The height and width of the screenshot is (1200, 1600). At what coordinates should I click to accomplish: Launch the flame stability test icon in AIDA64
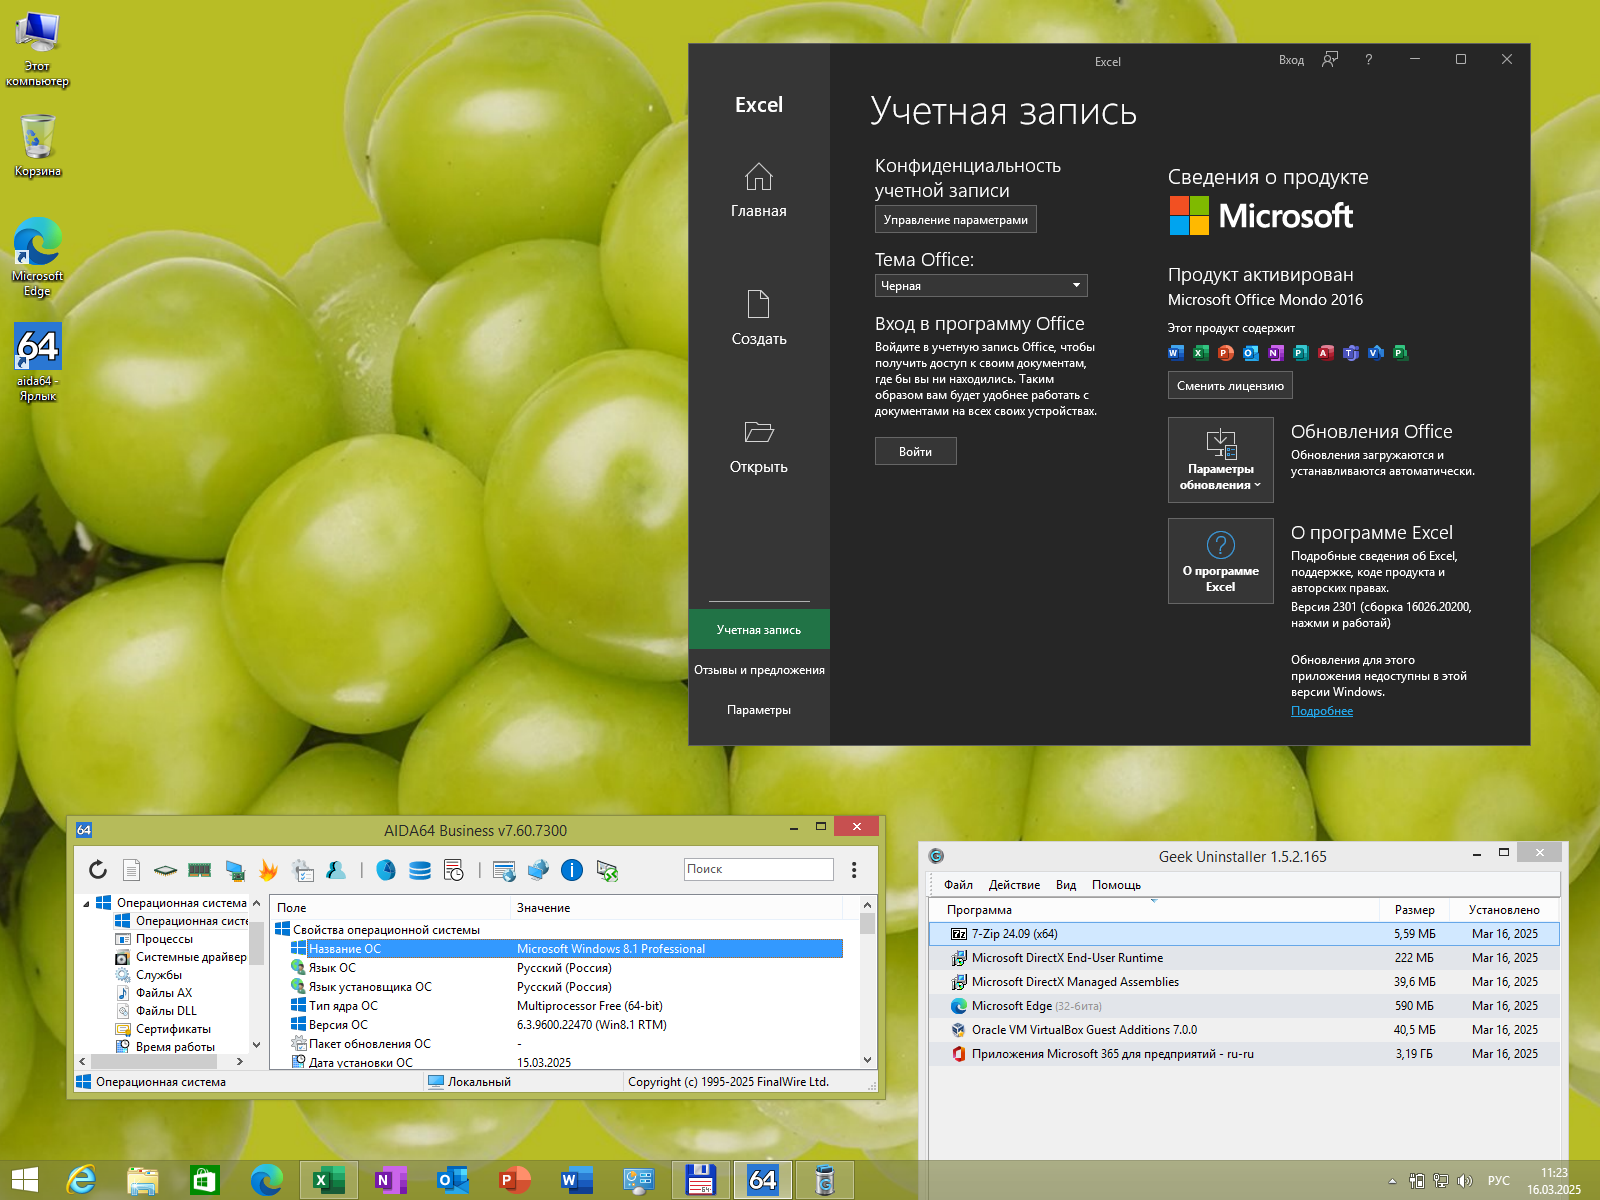click(x=268, y=870)
